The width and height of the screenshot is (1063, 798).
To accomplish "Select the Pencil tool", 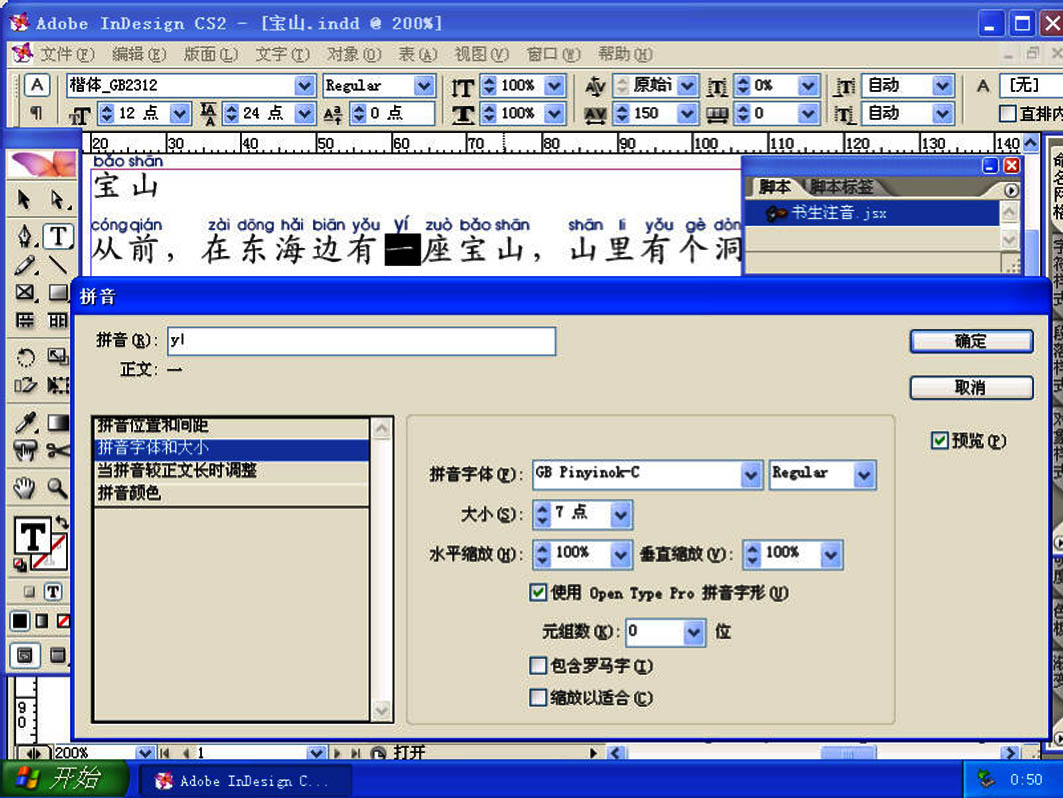I will tap(24, 265).
